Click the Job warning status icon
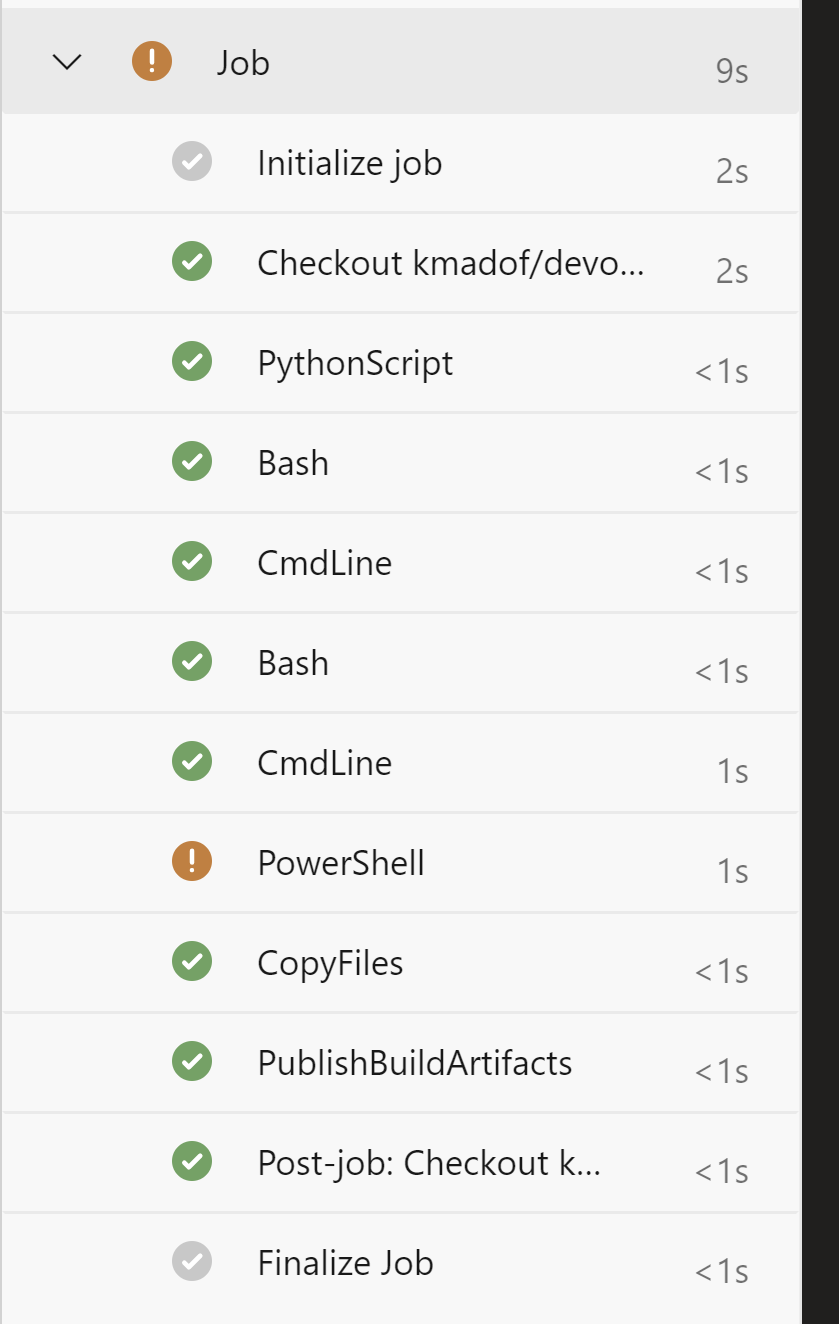The image size is (839, 1324). click(152, 62)
